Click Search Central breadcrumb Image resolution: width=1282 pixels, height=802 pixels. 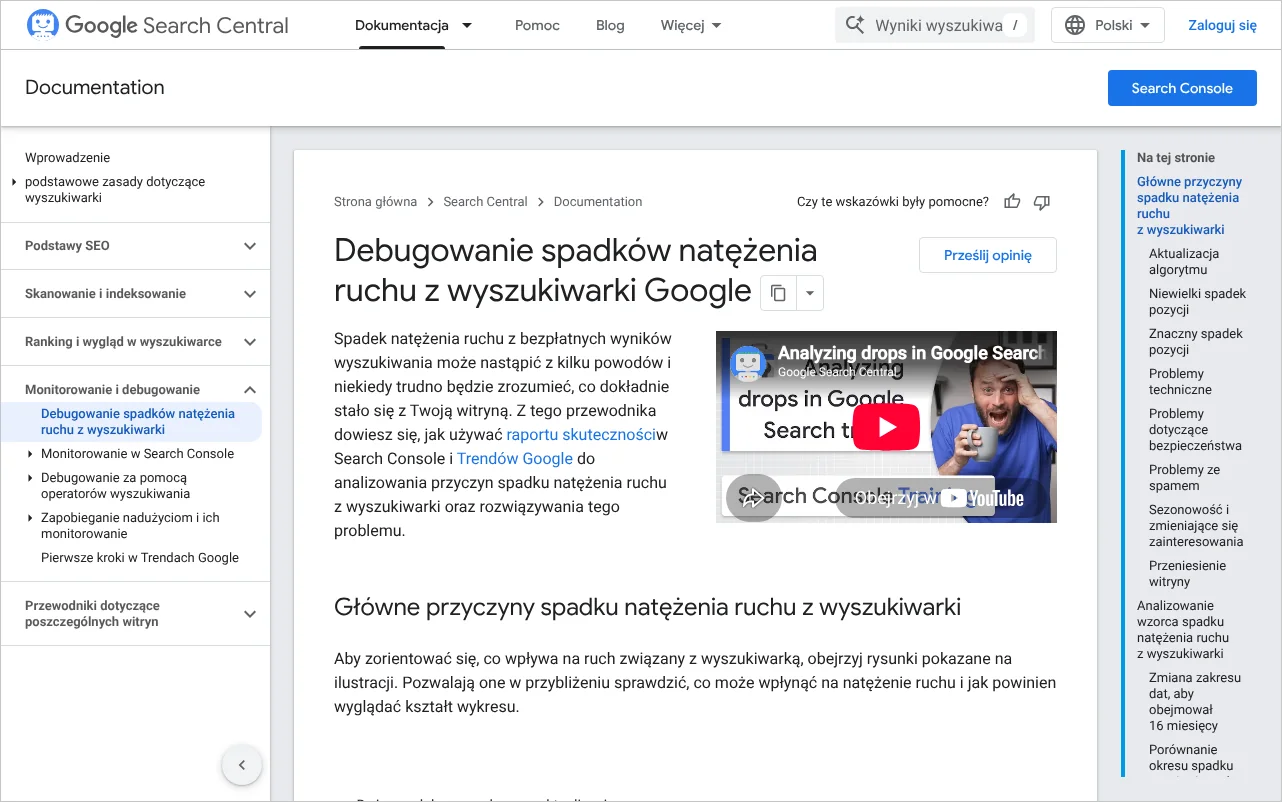(x=485, y=202)
